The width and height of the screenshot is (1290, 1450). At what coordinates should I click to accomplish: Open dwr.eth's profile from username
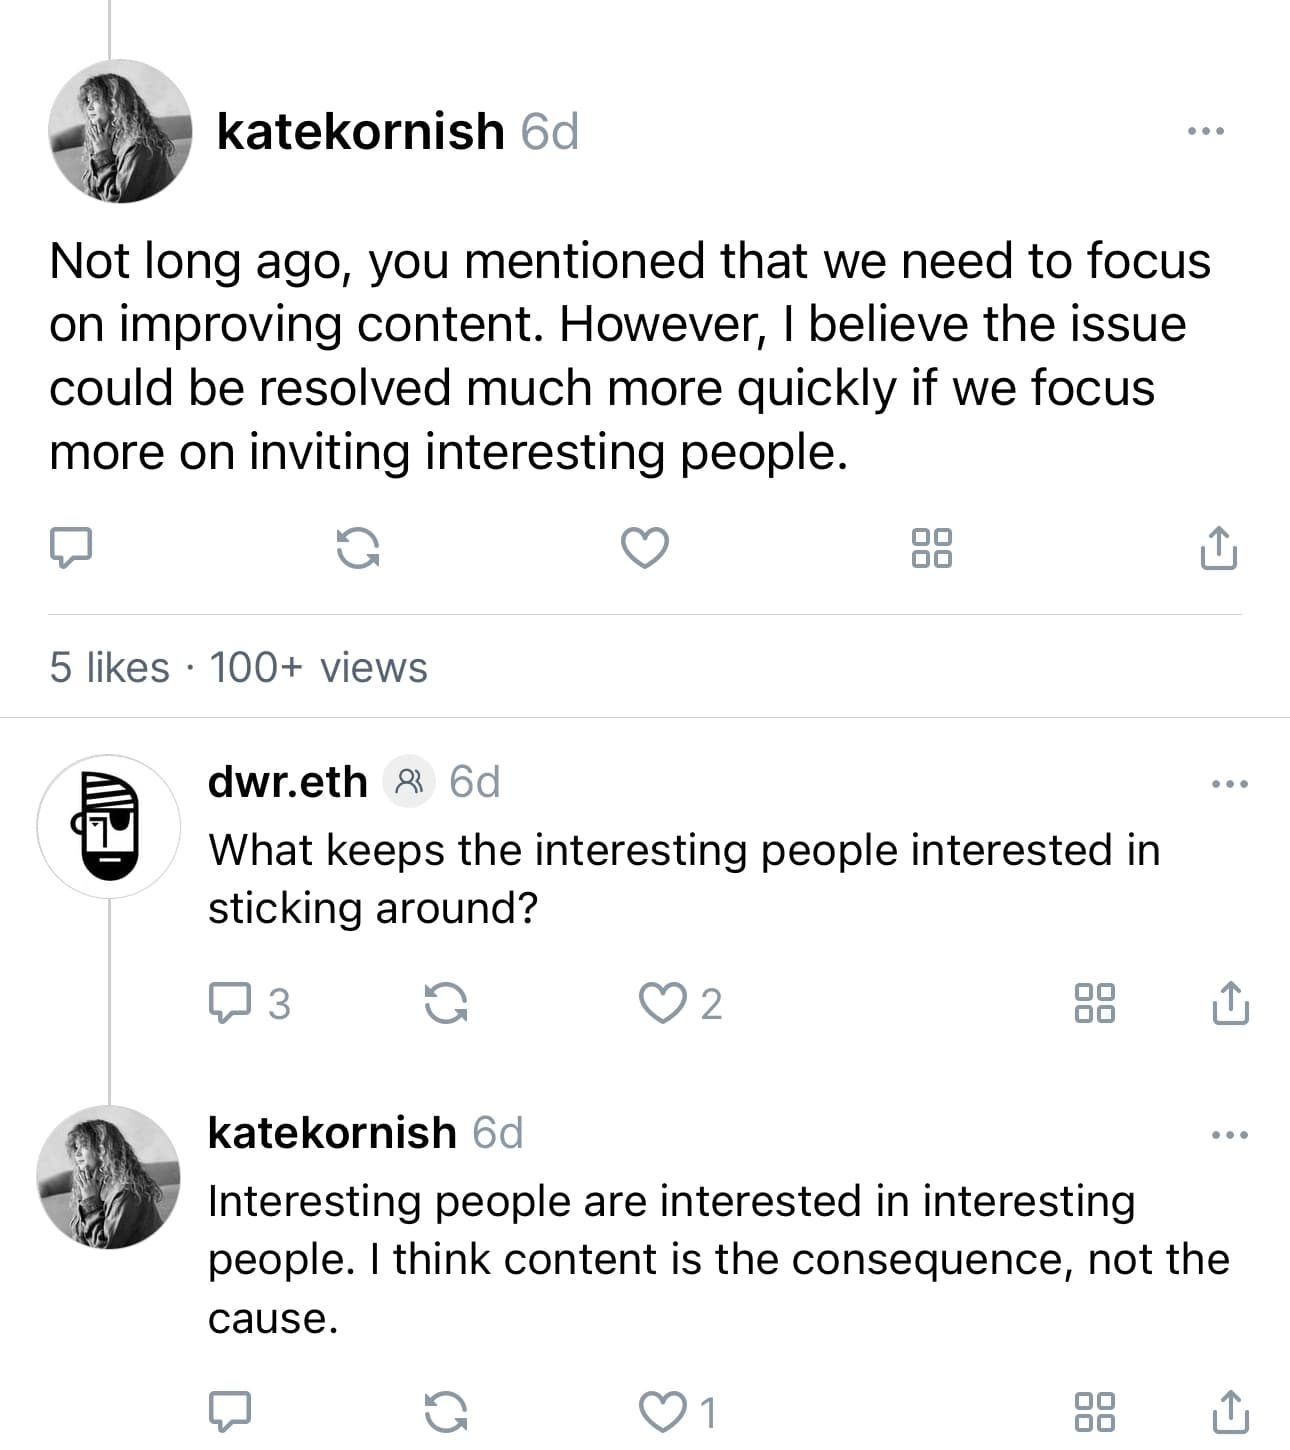coord(288,781)
